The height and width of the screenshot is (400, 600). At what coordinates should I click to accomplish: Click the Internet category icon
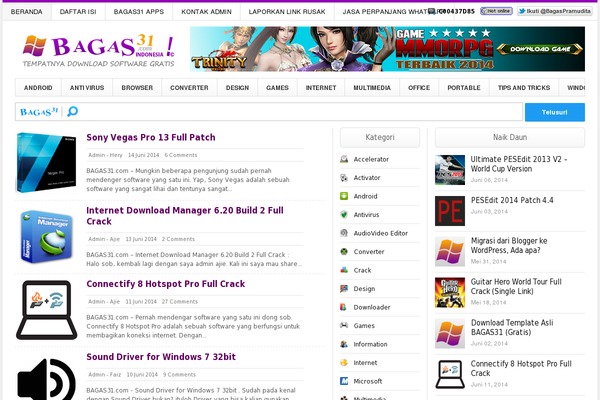344,362
